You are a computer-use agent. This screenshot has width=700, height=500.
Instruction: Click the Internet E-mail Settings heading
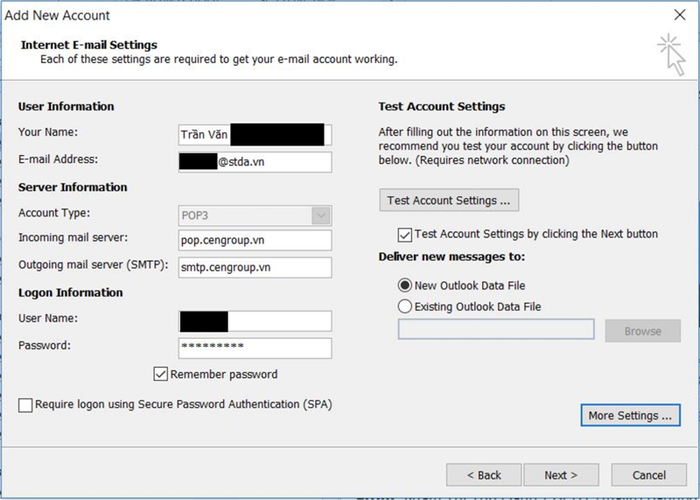[89, 45]
